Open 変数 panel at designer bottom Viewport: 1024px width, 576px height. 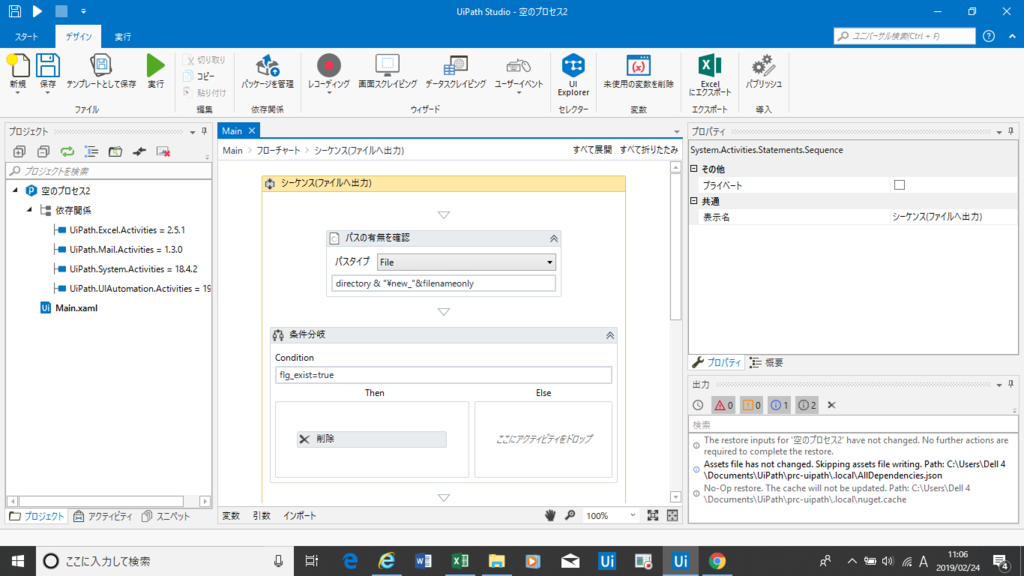coord(231,515)
